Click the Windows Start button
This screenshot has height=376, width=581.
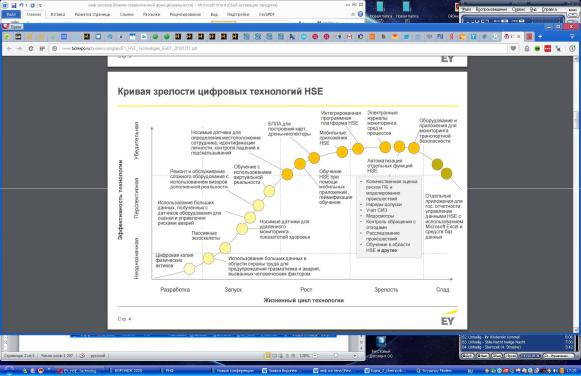click(x=8, y=370)
